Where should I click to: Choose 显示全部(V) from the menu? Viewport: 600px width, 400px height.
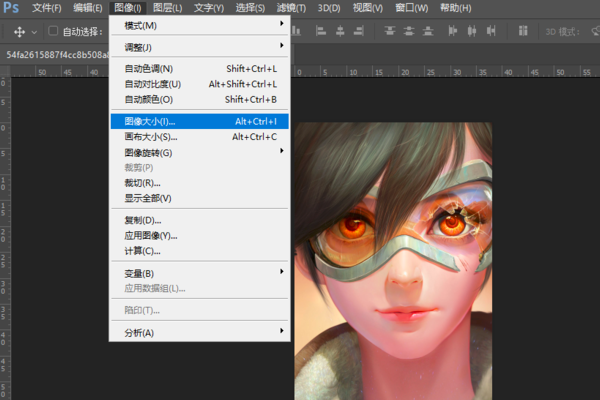tap(200, 198)
